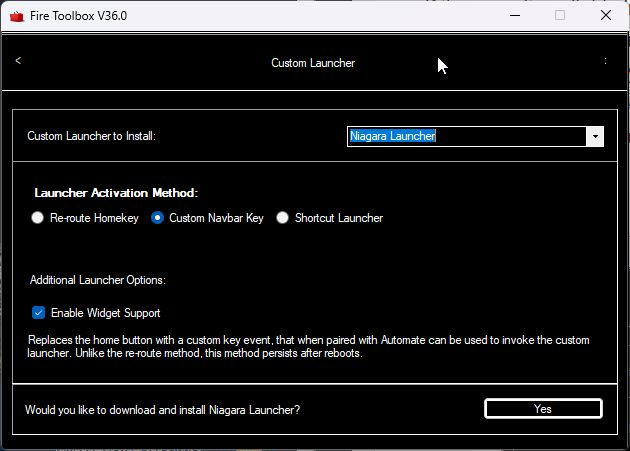
Task: Open the three-dot options menu
Action: click(x=605, y=61)
